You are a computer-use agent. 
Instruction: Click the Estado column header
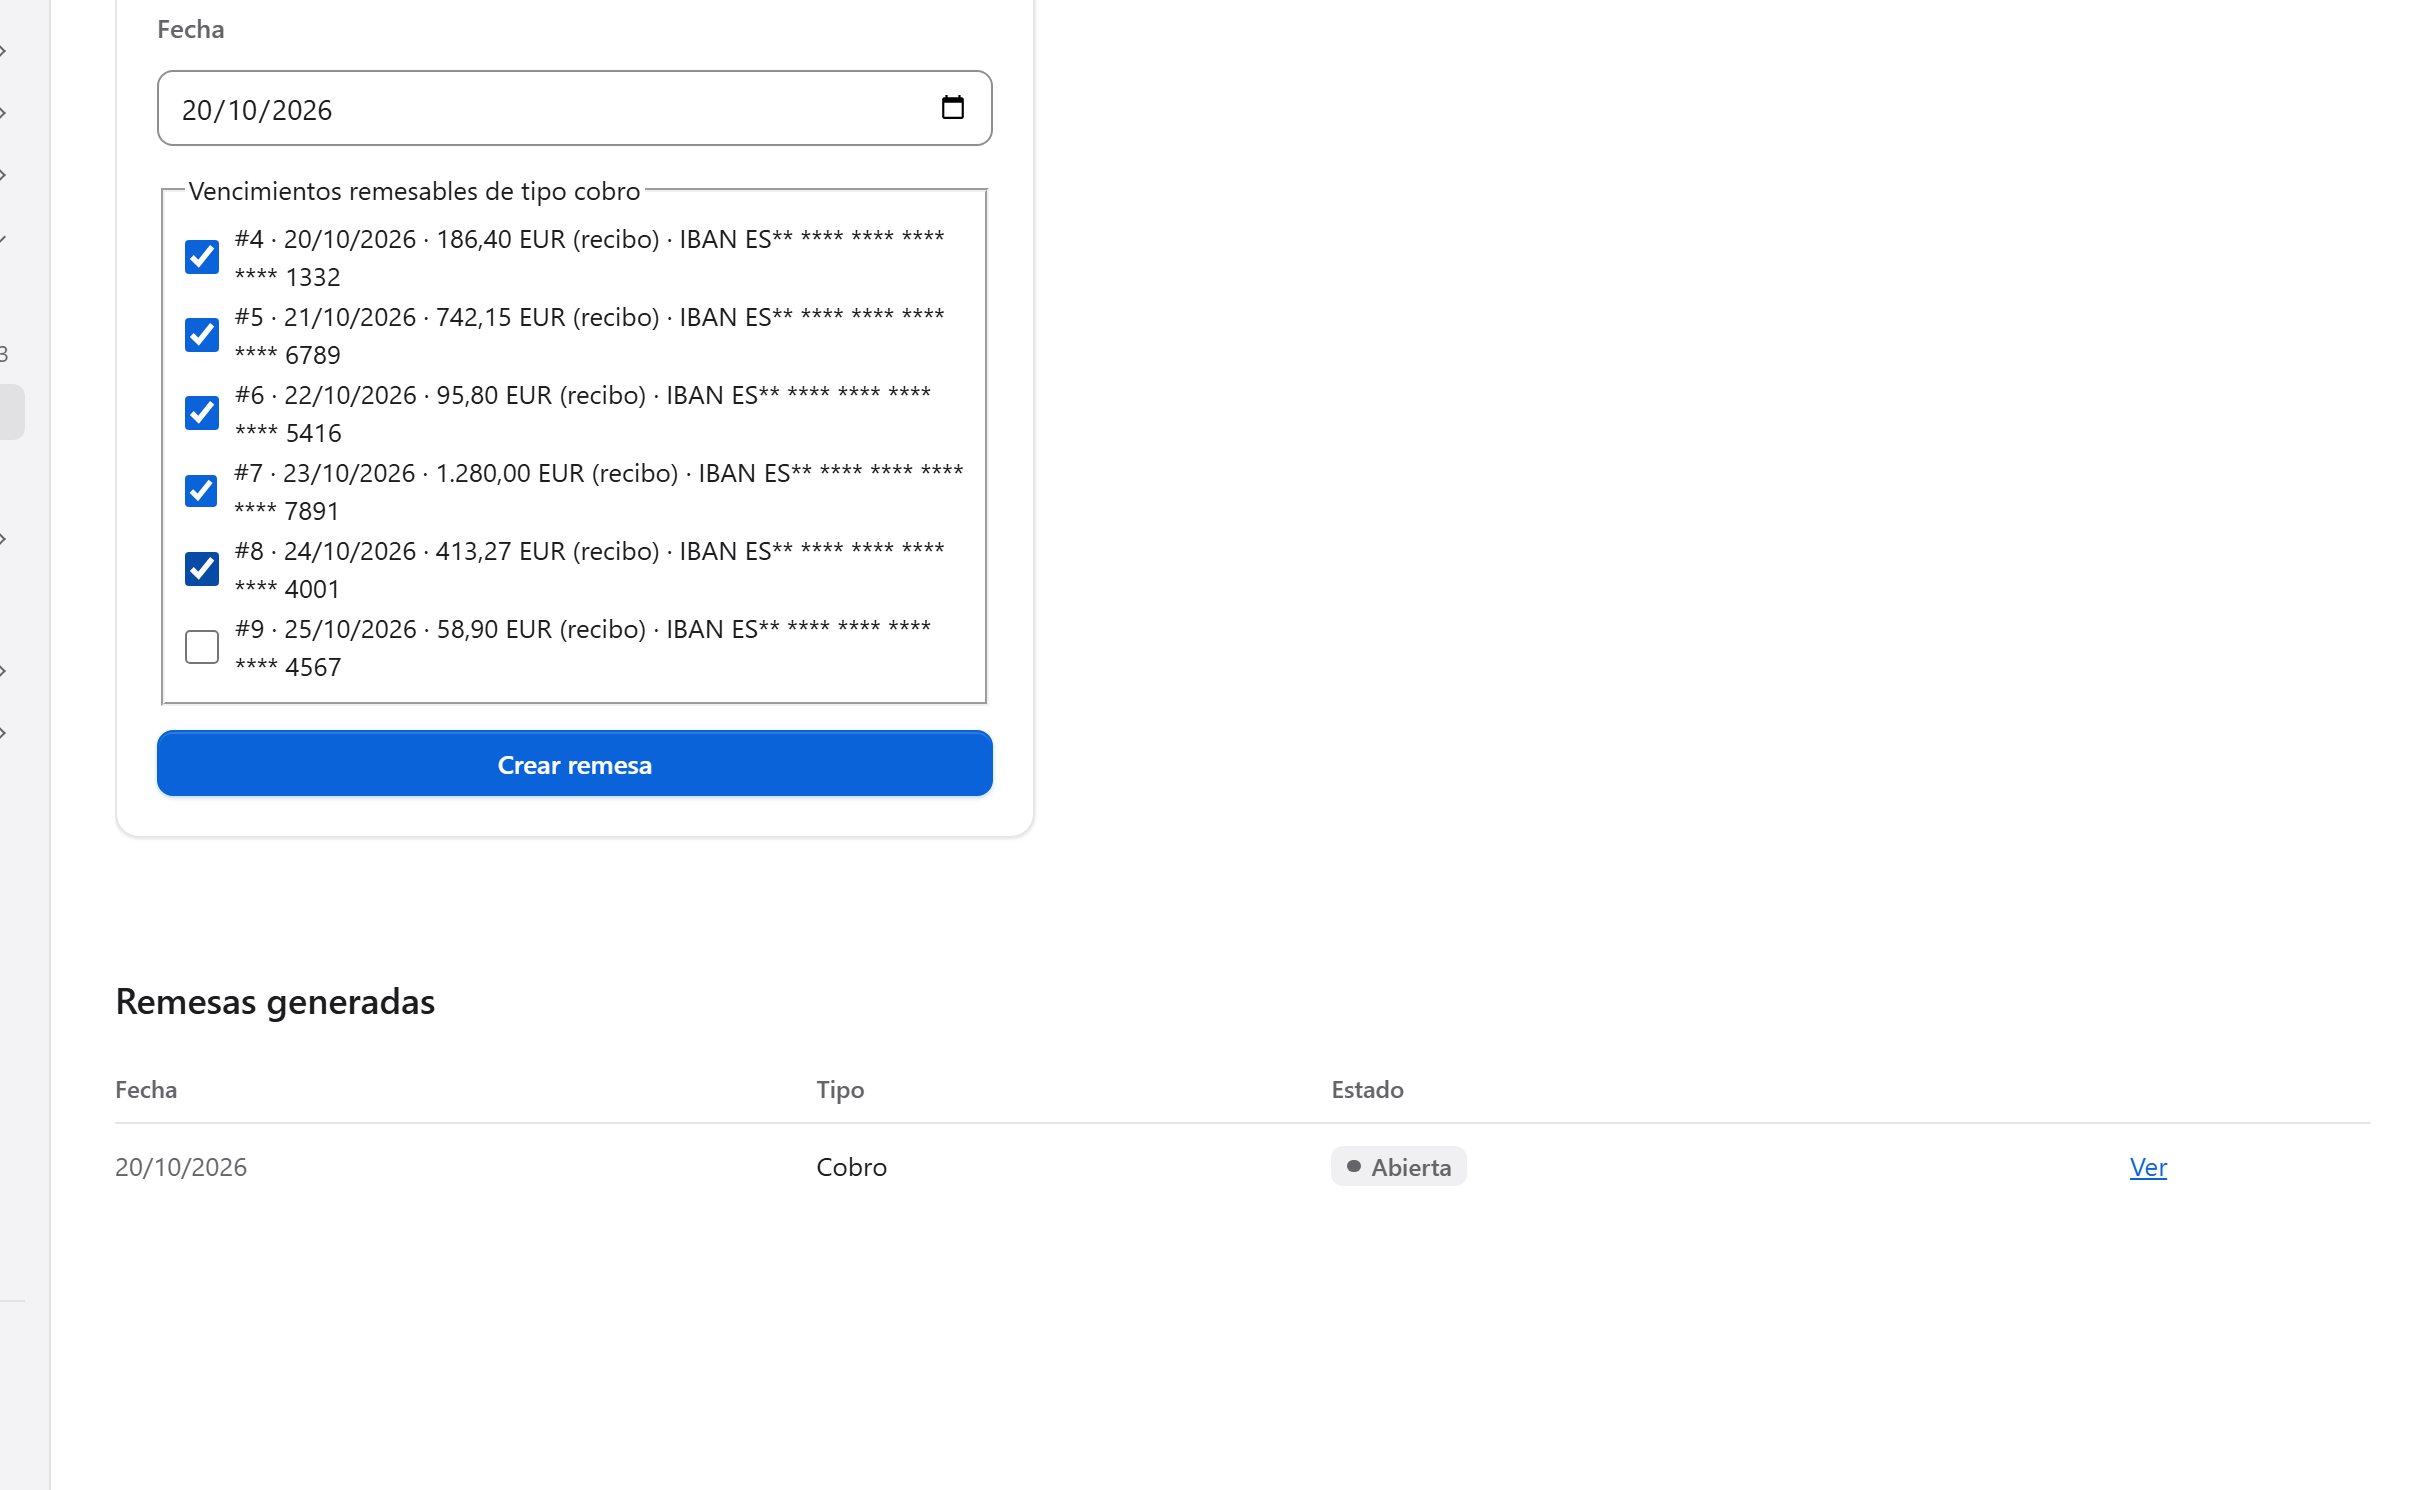[1367, 1090]
